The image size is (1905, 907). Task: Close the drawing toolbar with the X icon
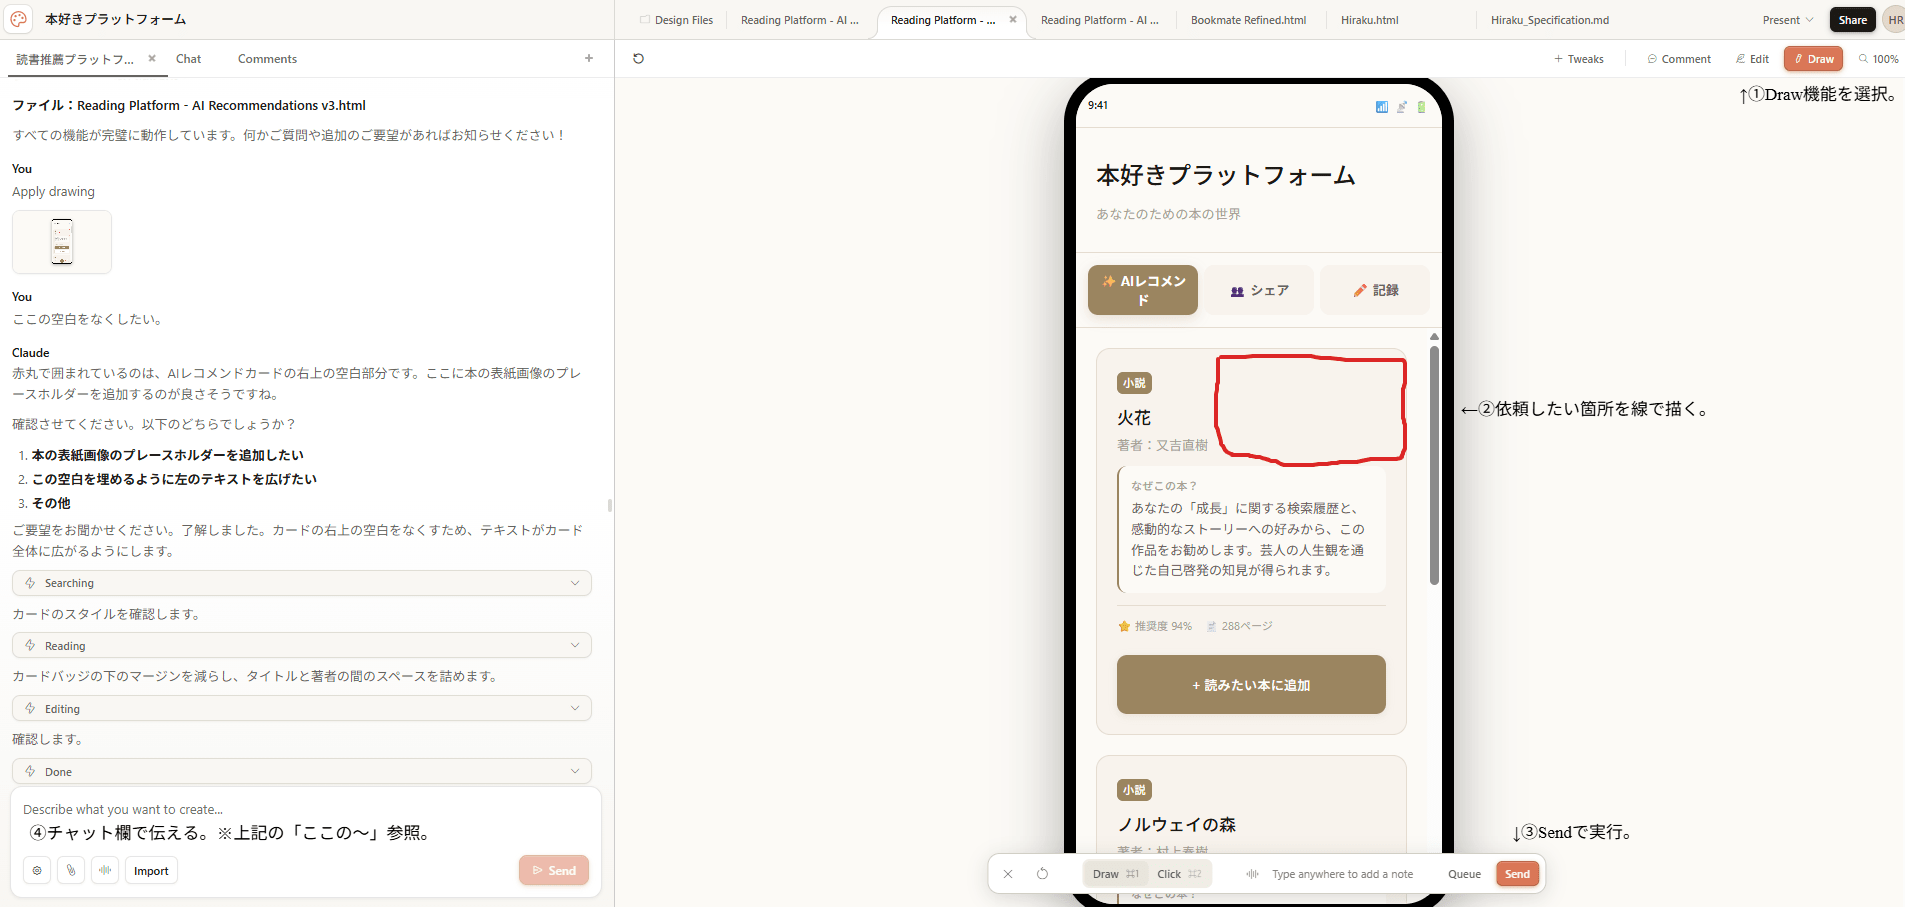[1008, 874]
